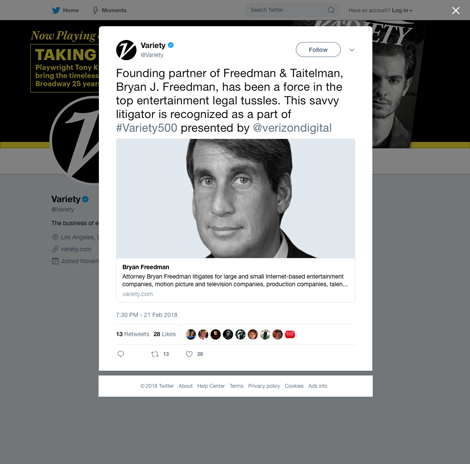Open the @verizondigital mention
Image resolution: width=470 pixels, height=464 pixels.
(292, 128)
